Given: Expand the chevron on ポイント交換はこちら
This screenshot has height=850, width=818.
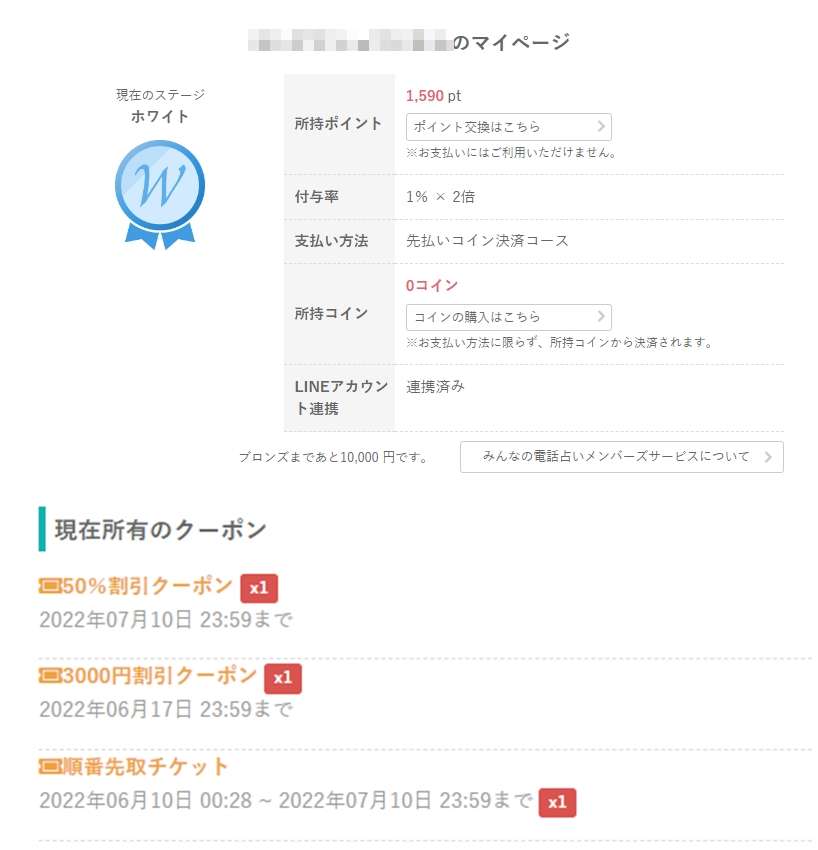Looking at the screenshot, I should point(599,126).
